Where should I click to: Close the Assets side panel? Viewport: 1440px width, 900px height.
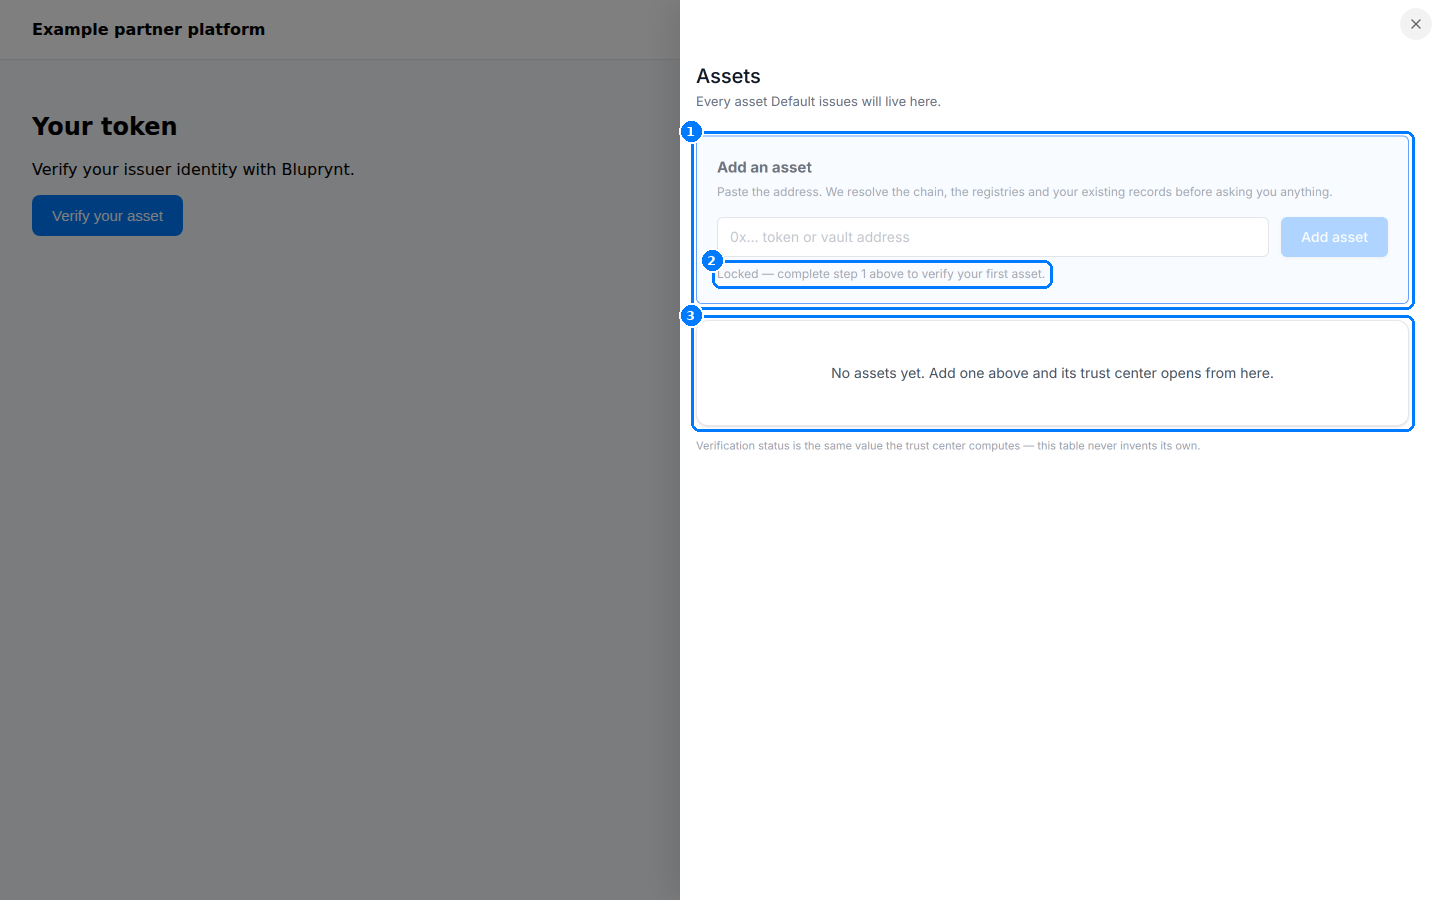coord(1415,24)
